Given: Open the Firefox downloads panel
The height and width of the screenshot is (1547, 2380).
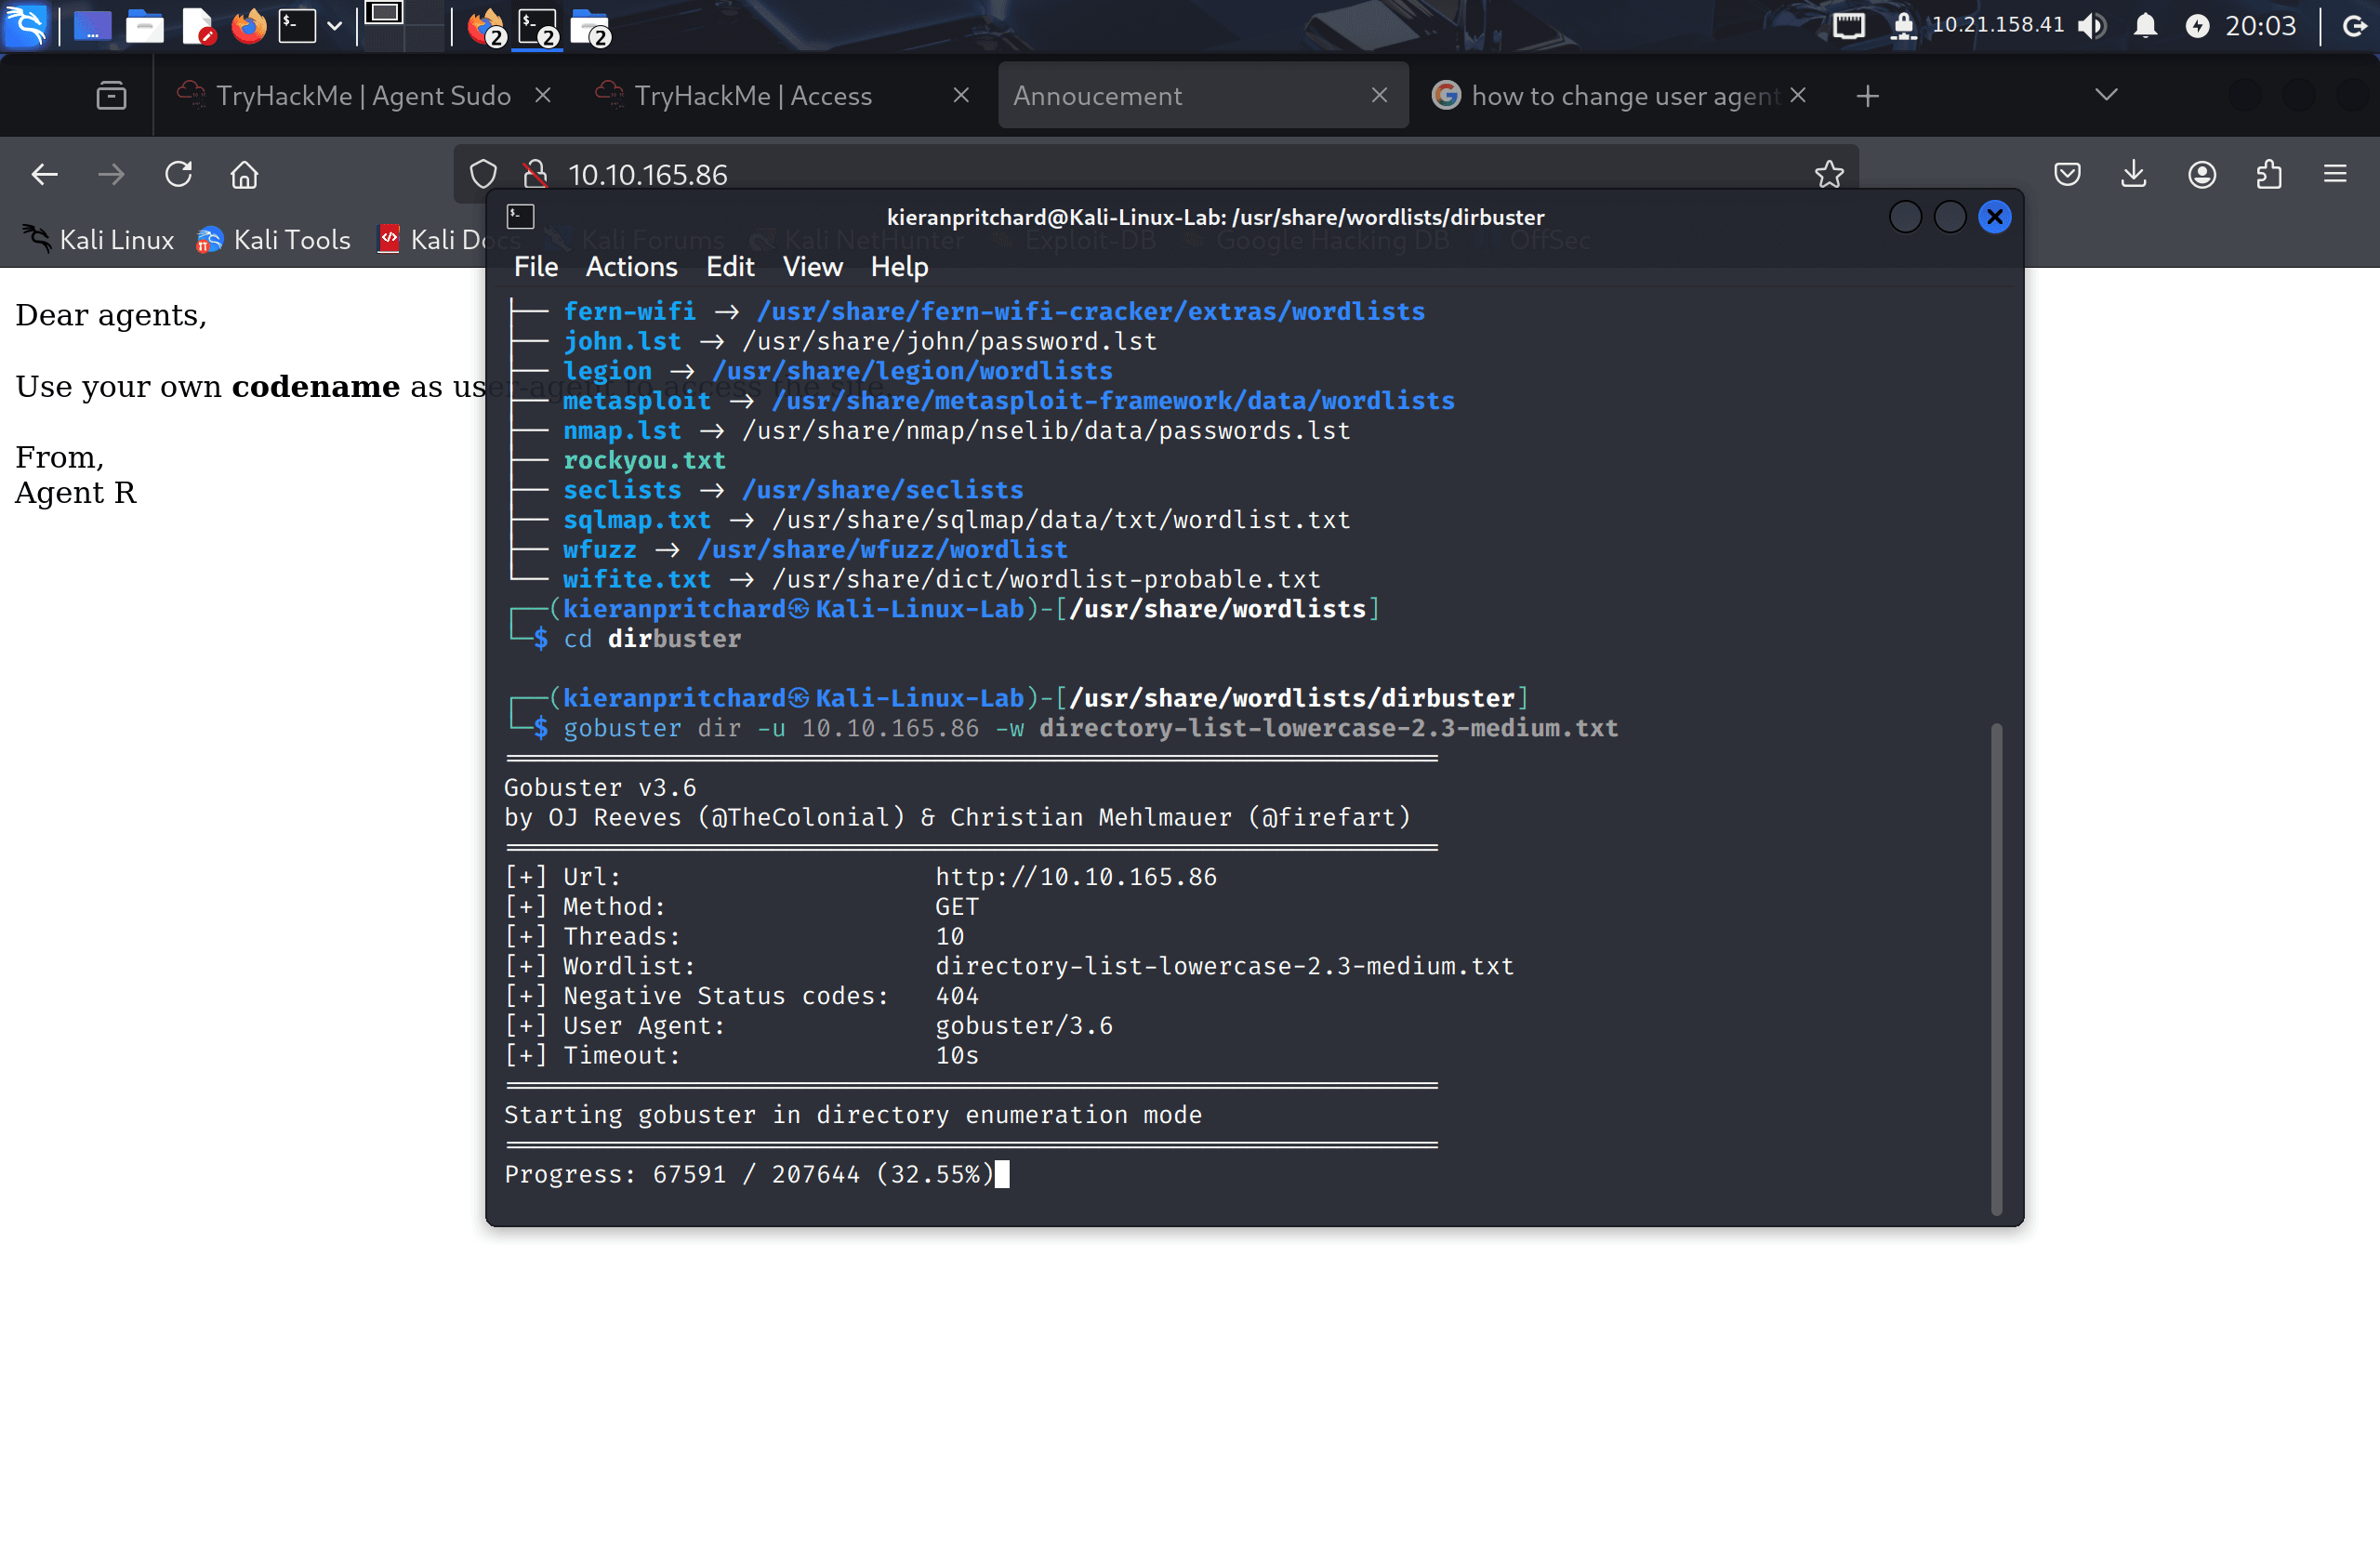Looking at the screenshot, I should click(x=2133, y=175).
